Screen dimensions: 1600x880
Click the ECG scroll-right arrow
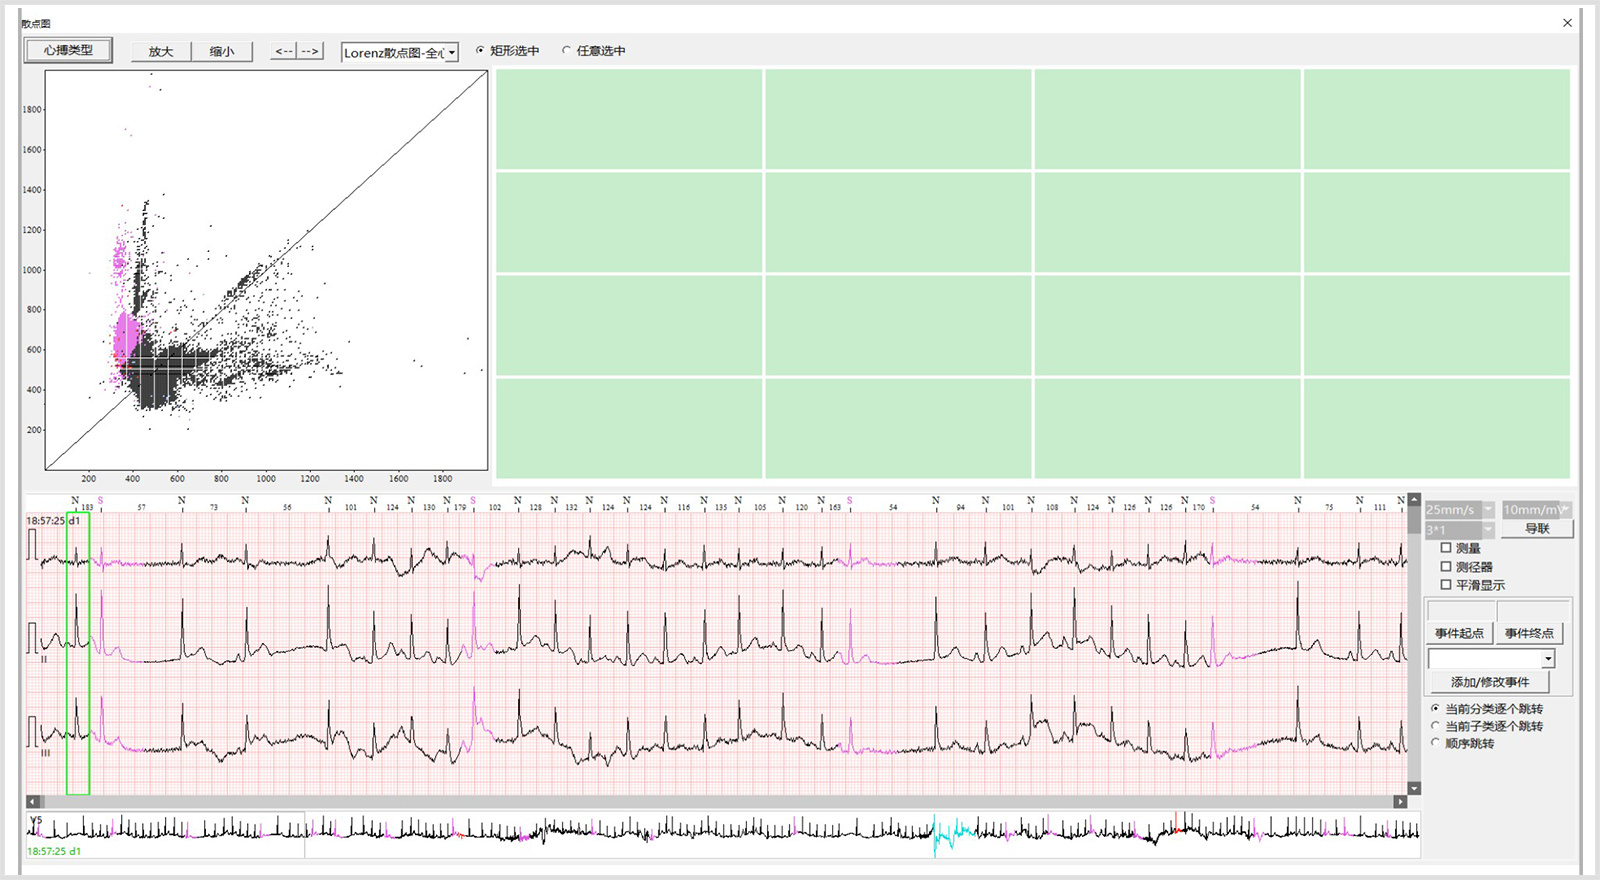point(1400,802)
